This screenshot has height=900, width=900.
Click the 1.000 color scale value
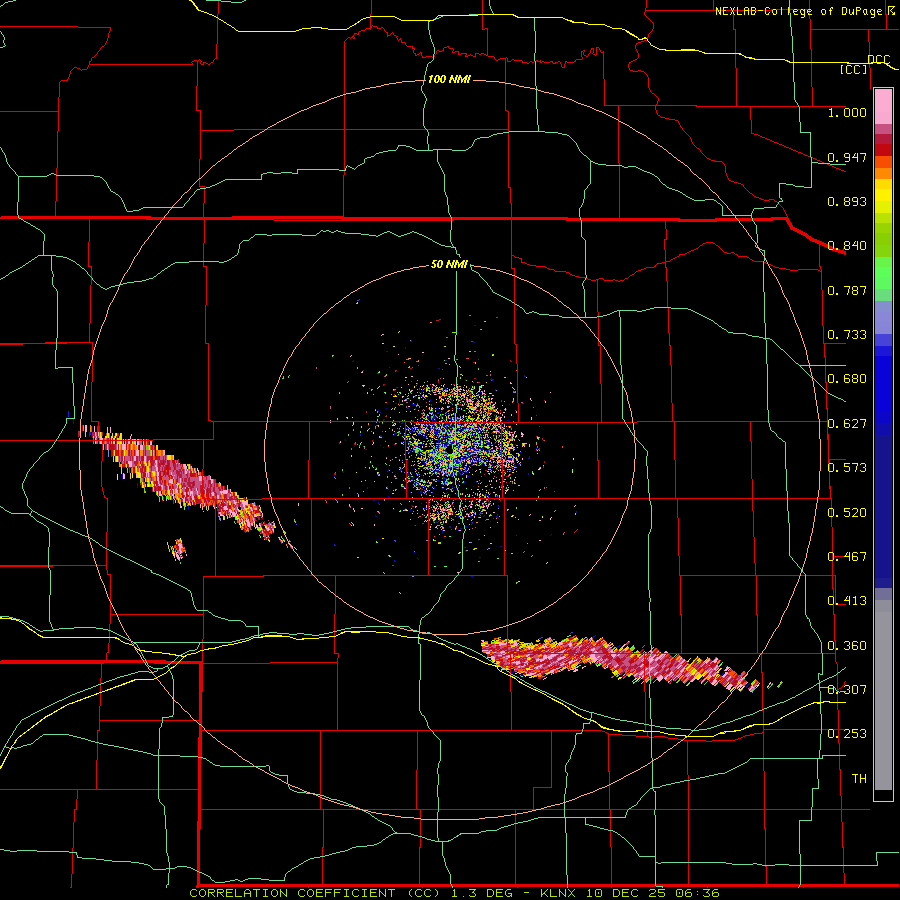click(x=847, y=112)
